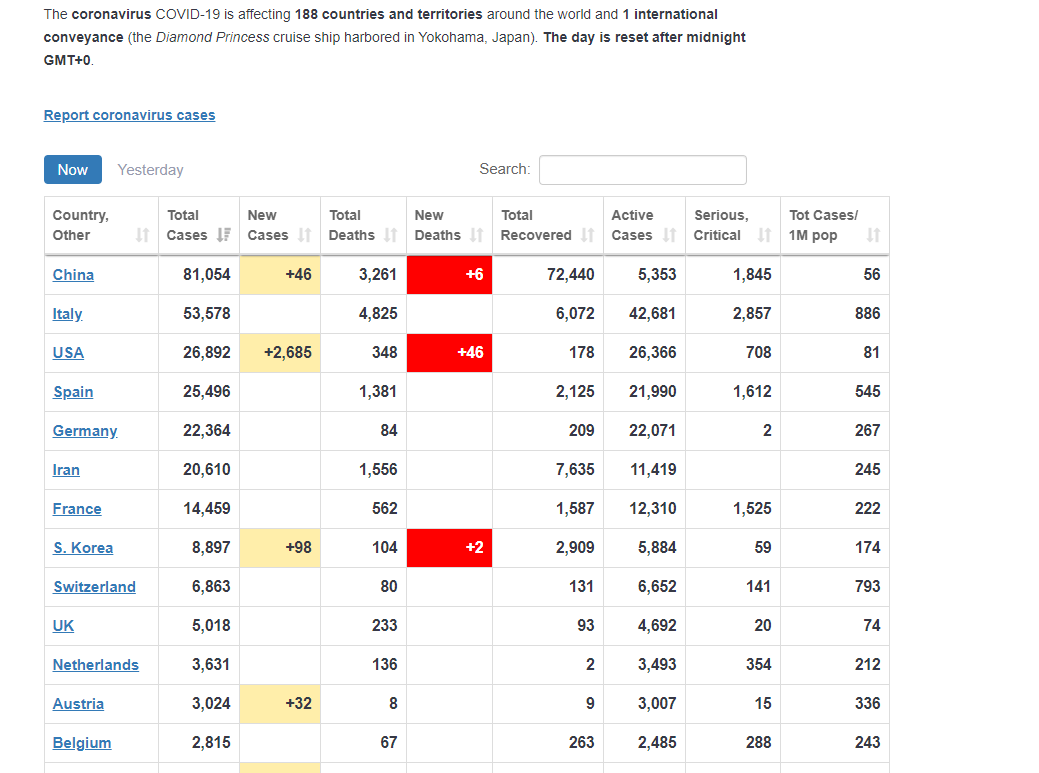The image size is (1039, 773).
Task: Select Italy total deaths 4,825
Action: coord(378,314)
